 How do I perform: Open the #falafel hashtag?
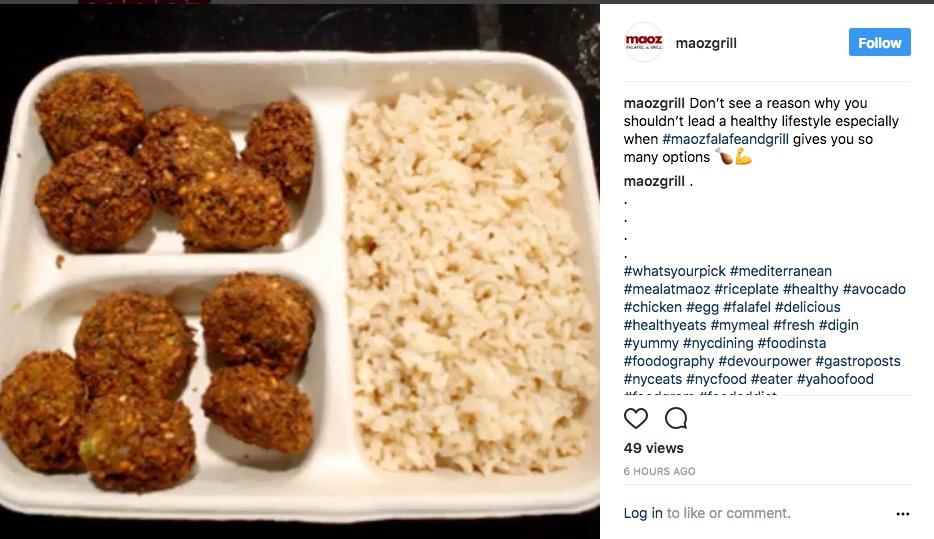coord(746,307)
